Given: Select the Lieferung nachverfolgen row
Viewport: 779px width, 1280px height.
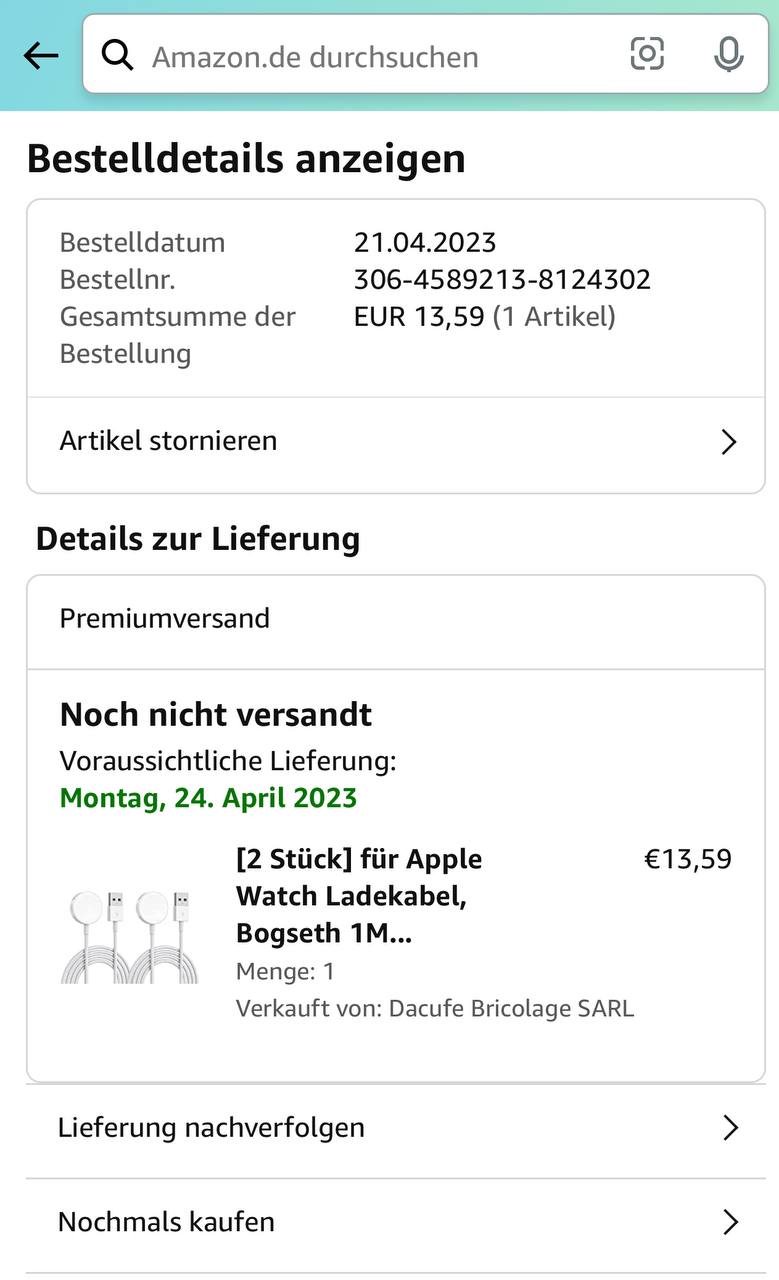Looking at the screenshot, I should [211, 1128].
